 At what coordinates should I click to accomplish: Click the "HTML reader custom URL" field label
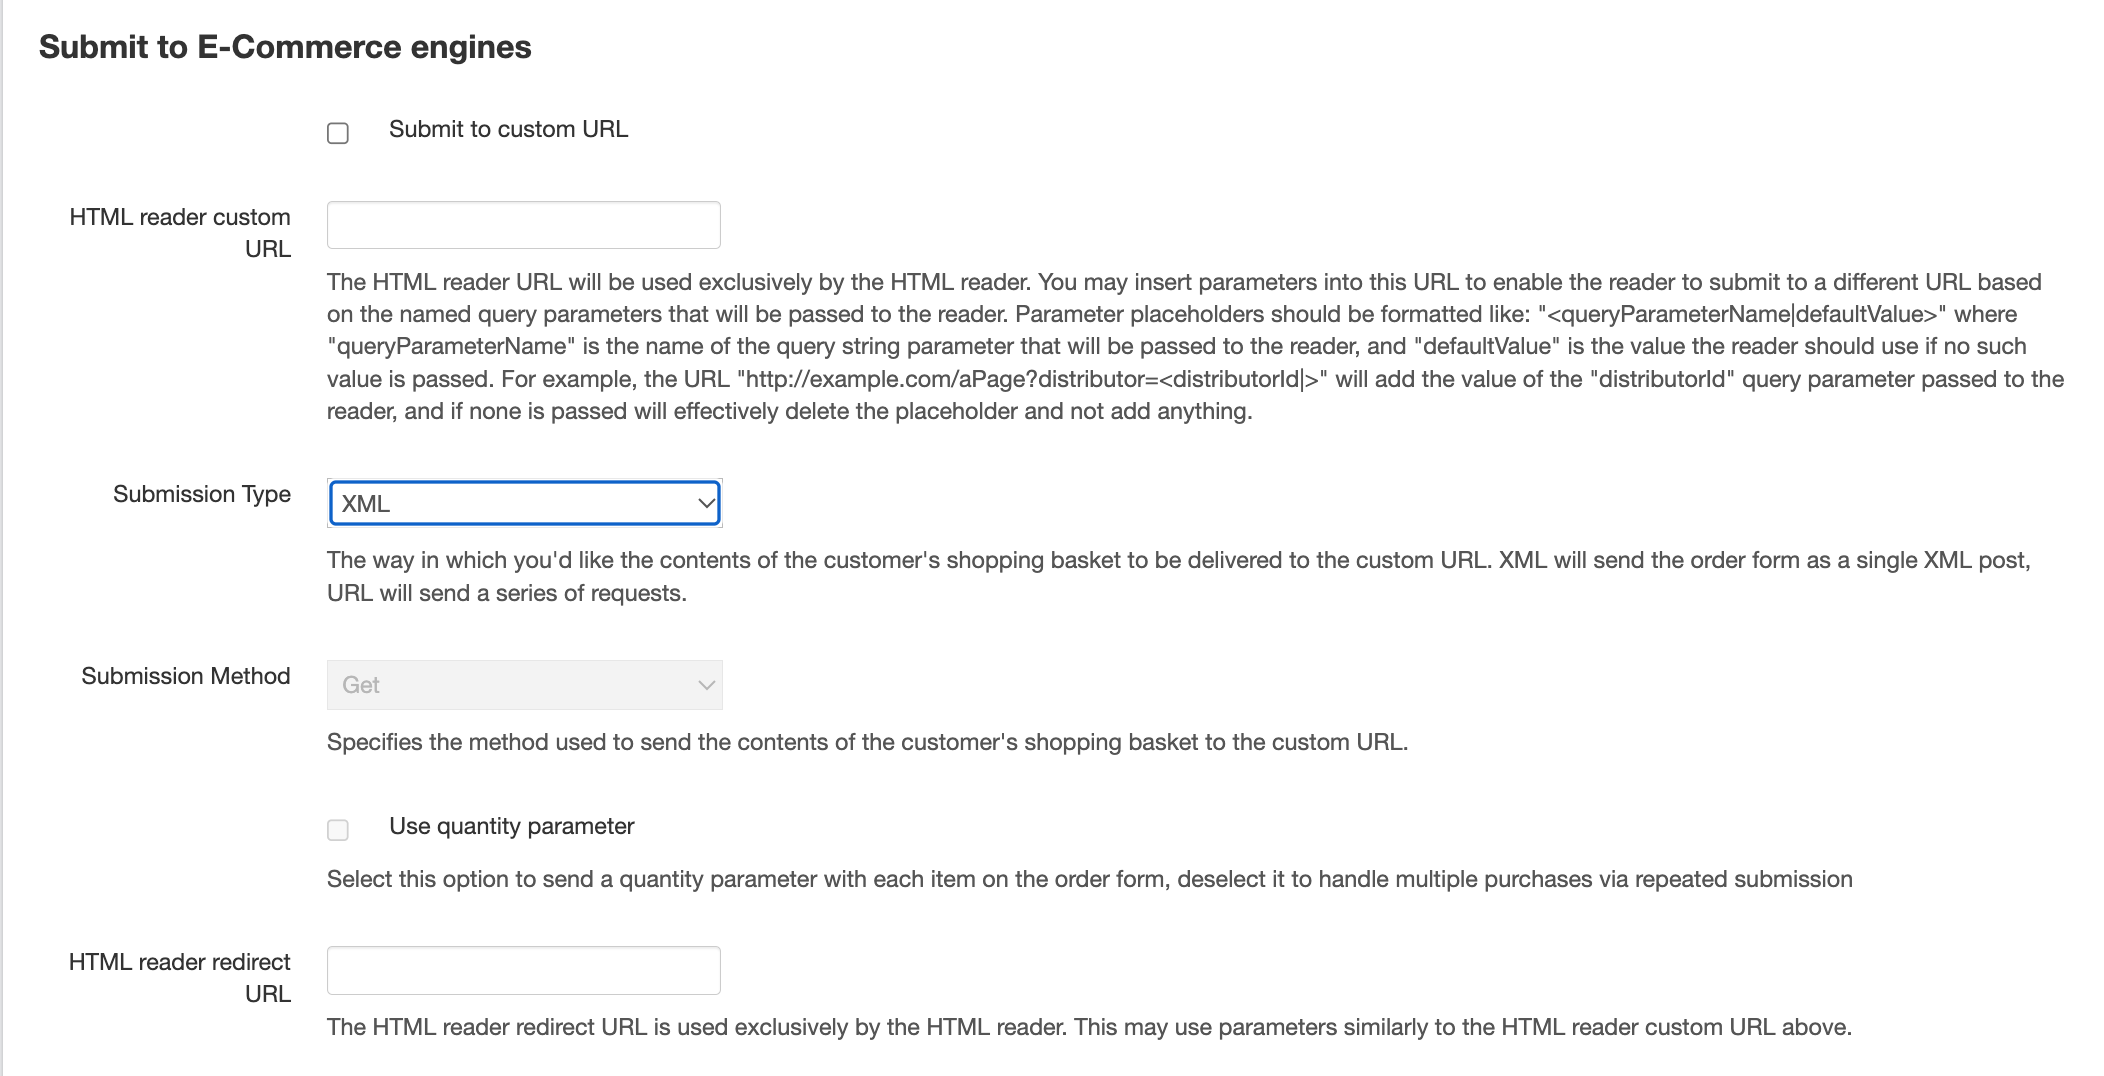point(180,232)
